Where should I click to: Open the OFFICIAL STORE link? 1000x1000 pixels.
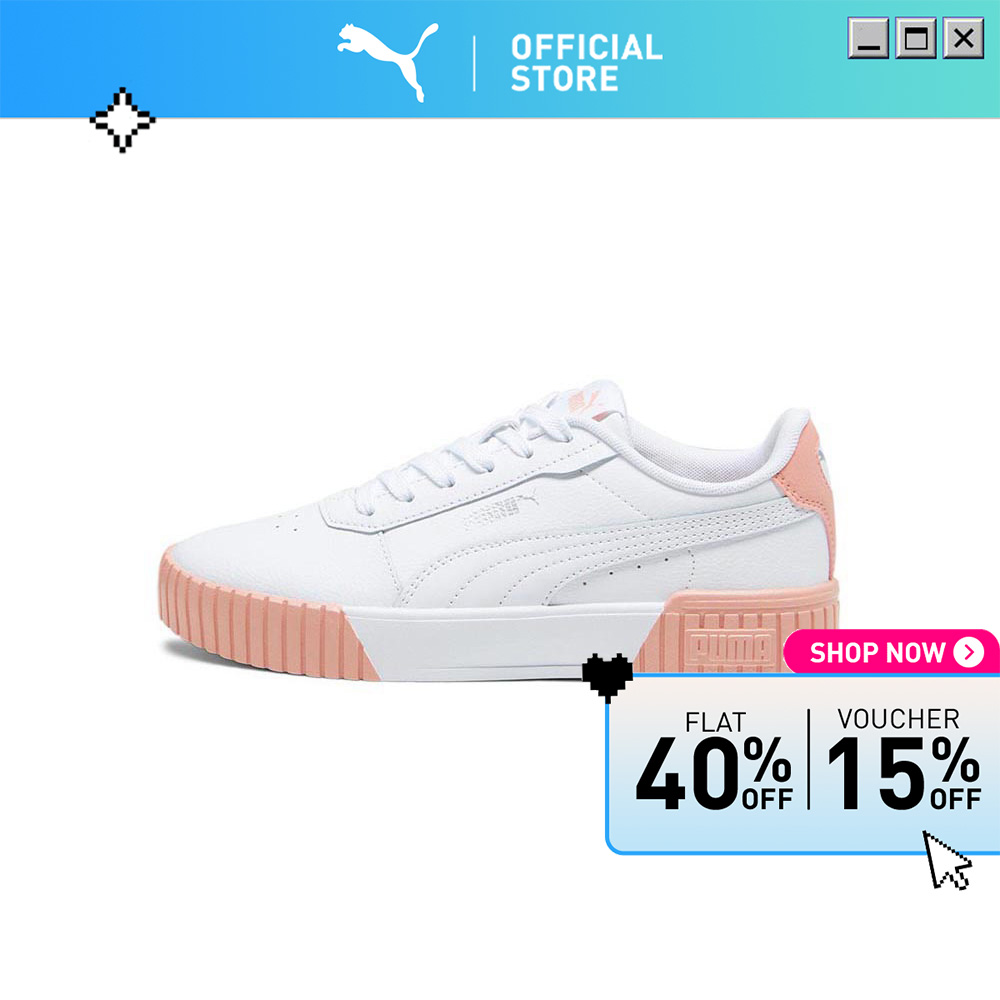click(x=586, y=62)
